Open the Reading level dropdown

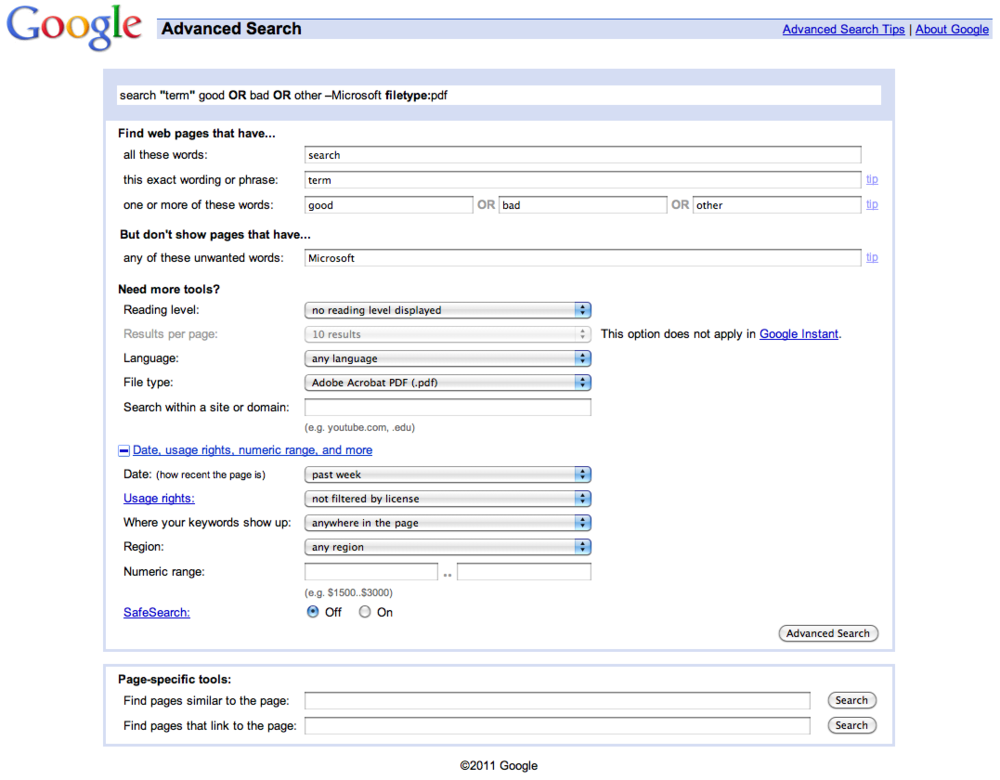(447, 310)
